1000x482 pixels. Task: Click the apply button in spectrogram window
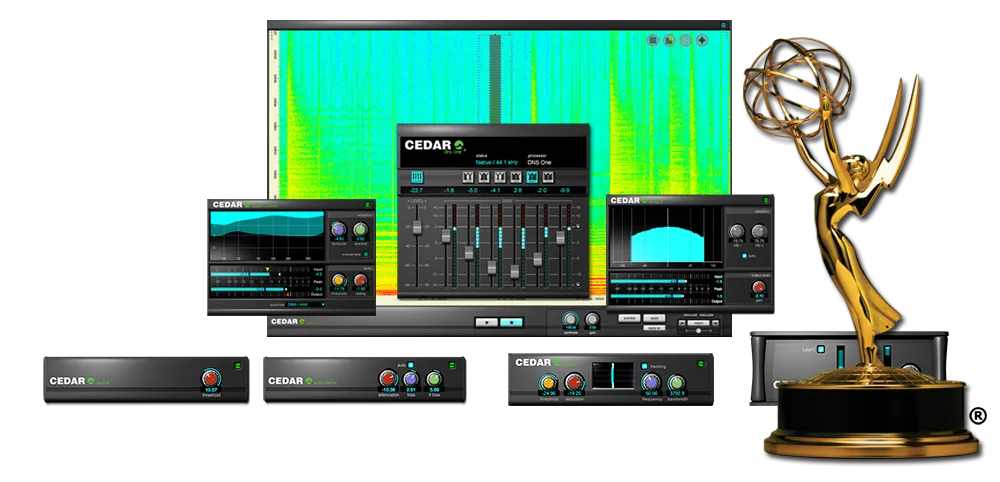654,318
